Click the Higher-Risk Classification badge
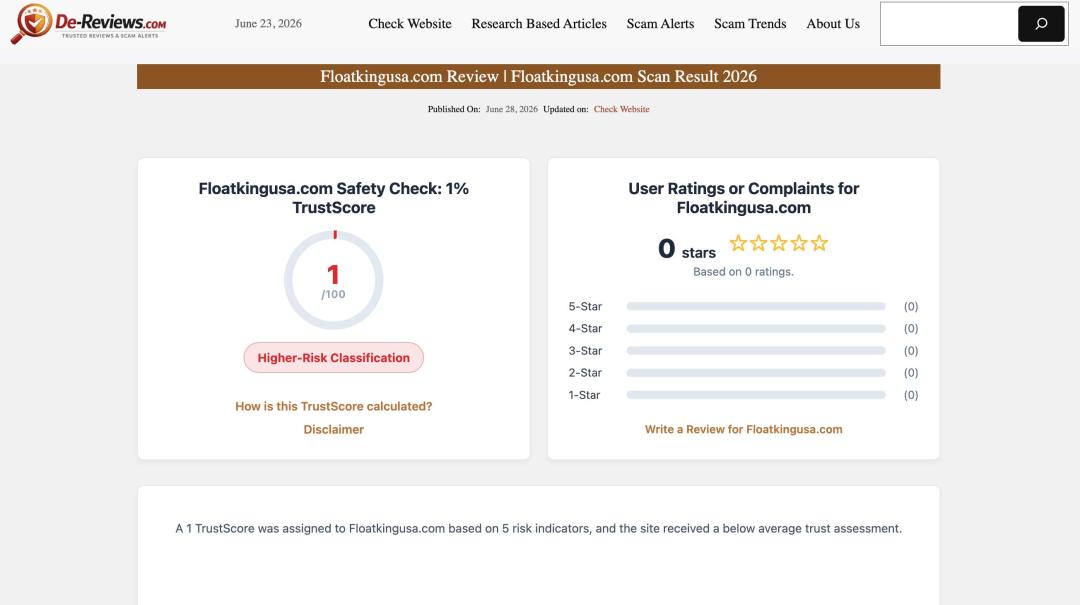 coord(333,358)
